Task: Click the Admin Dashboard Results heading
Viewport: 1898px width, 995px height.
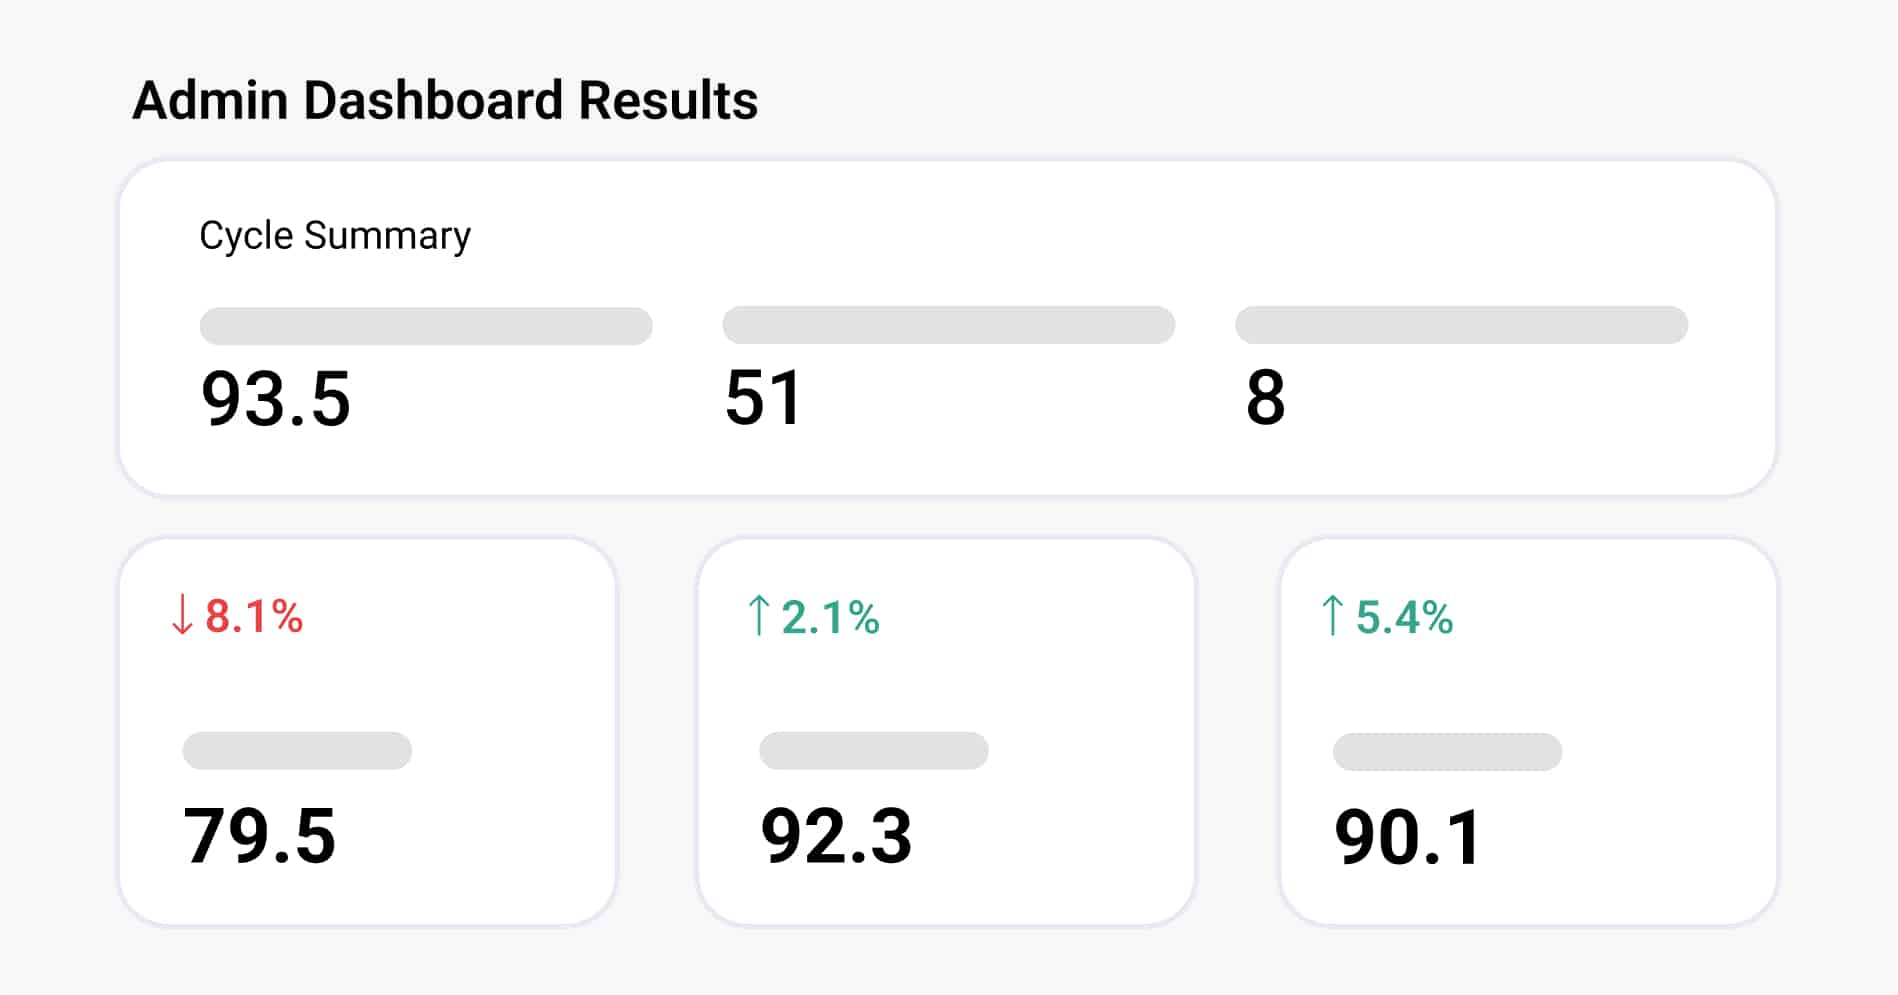Action: (x=445, y=101)
